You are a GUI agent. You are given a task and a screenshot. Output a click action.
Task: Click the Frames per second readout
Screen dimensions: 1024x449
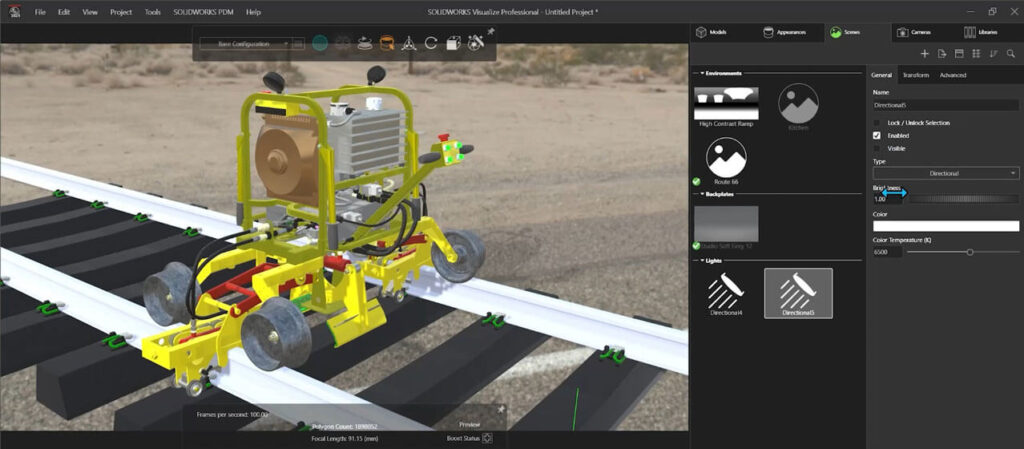[232, 414]
